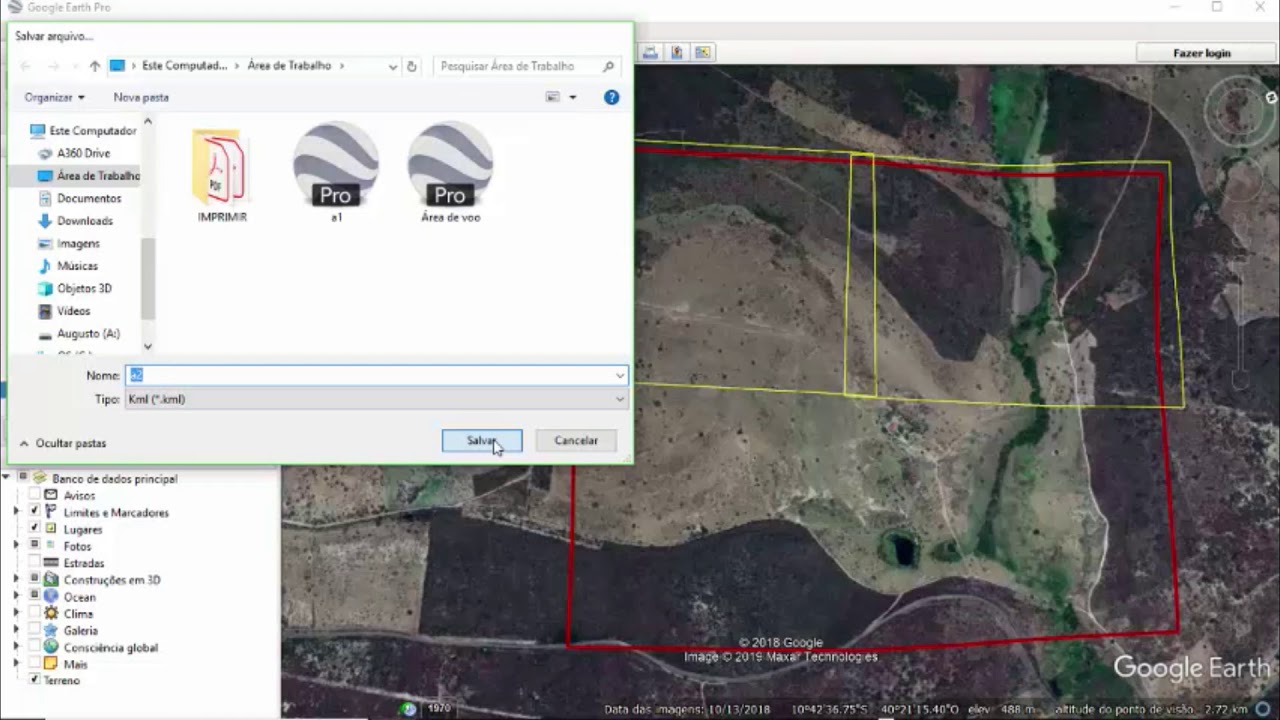Open the Nome field history dropdown arrow
Image resolution: width=1280 pixels, height=720 pixels.
(620, 375)
